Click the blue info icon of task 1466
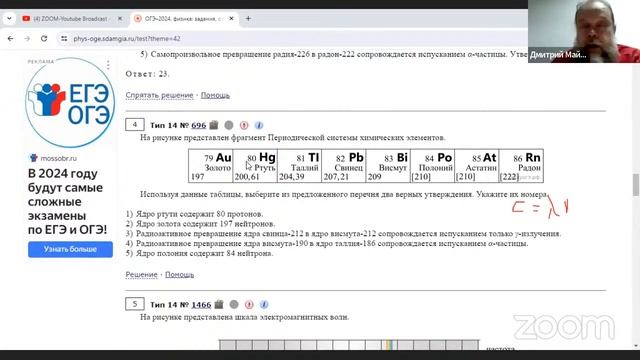The image size is (640, 360). pyautogui.click(x=264, y=305)
